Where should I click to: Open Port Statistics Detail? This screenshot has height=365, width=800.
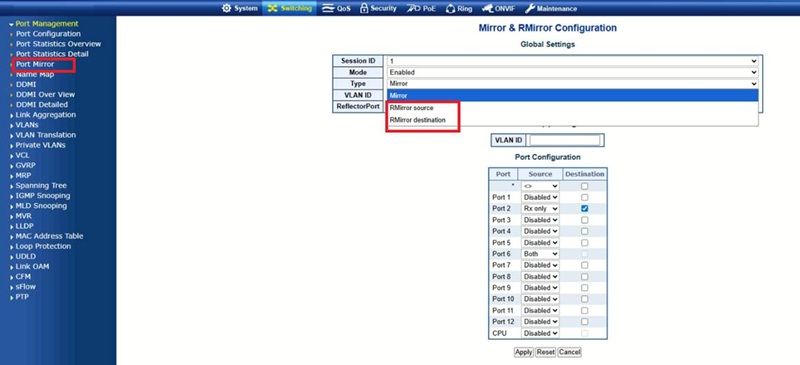(52, 54)
